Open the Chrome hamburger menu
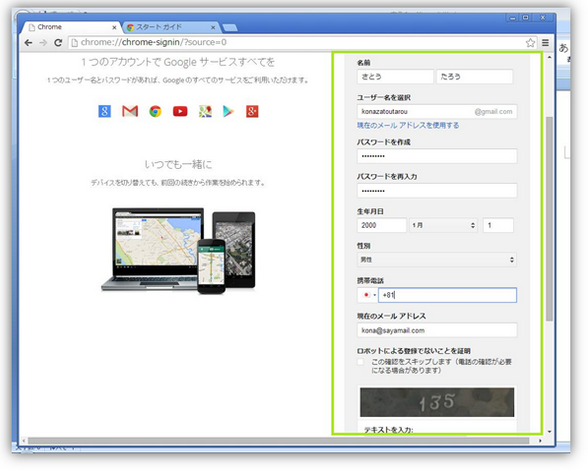The image size is (588, 470). pyautogui.click(x=545, y=43)
